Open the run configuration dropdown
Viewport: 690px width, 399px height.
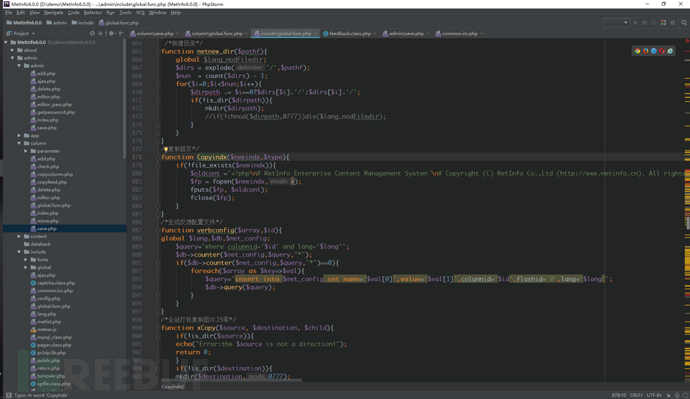point(616,22)
